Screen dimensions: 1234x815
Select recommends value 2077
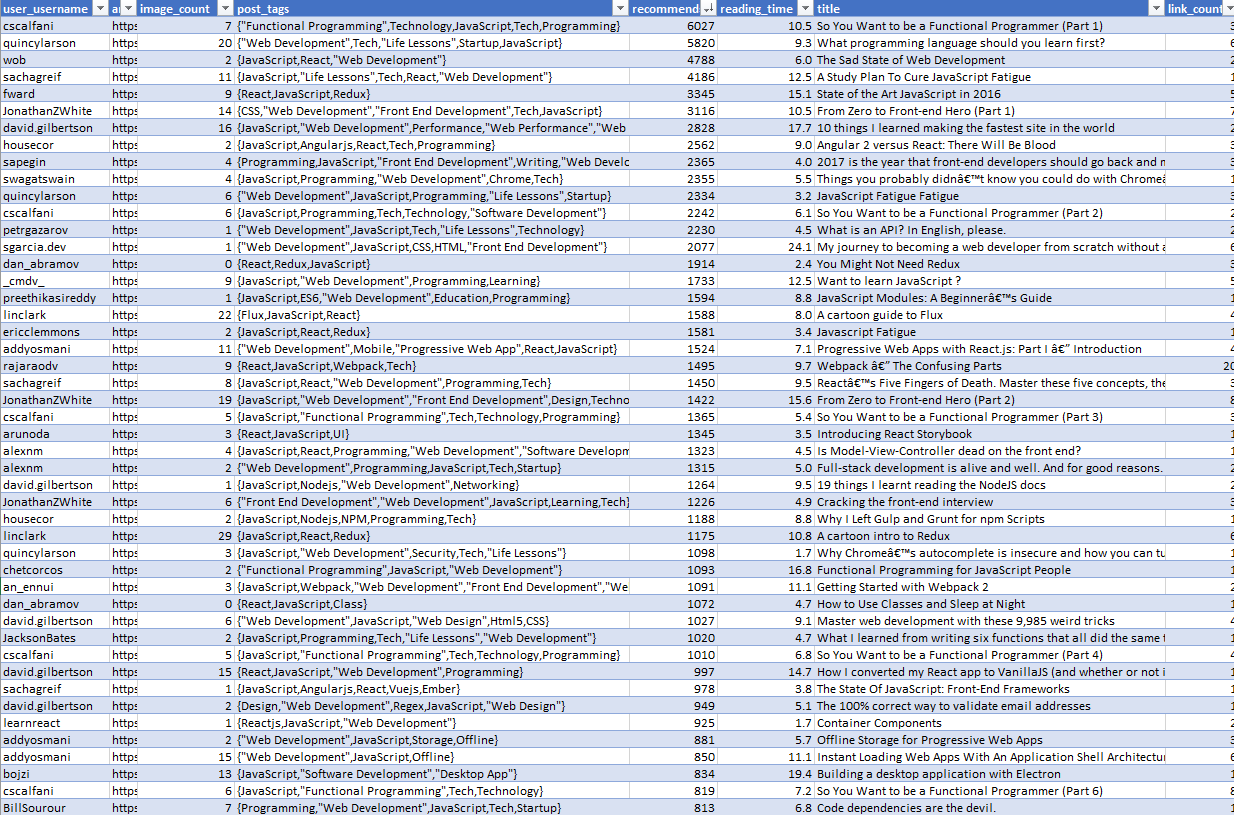pyautogui.click(x=701, y=247)
